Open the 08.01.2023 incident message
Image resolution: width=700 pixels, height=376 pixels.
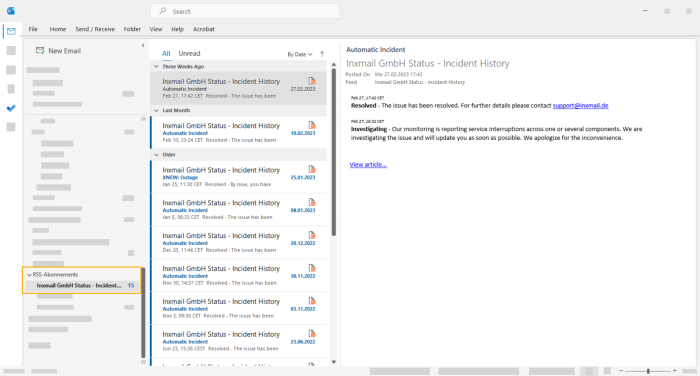click(238, 209)
